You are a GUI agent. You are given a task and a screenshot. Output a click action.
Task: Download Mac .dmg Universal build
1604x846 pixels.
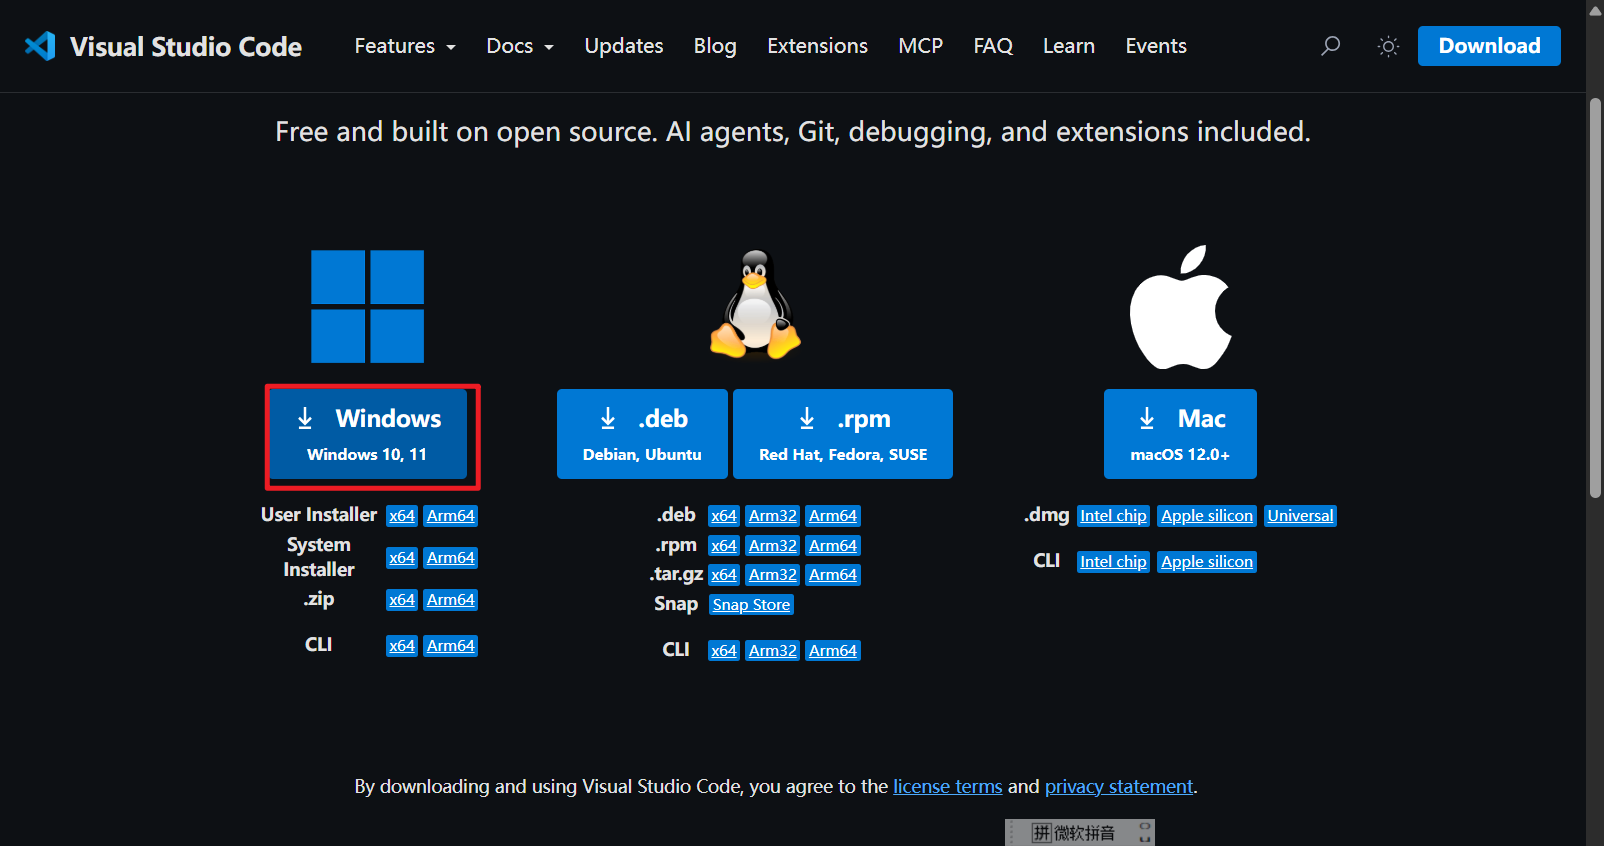[1300, 516]
